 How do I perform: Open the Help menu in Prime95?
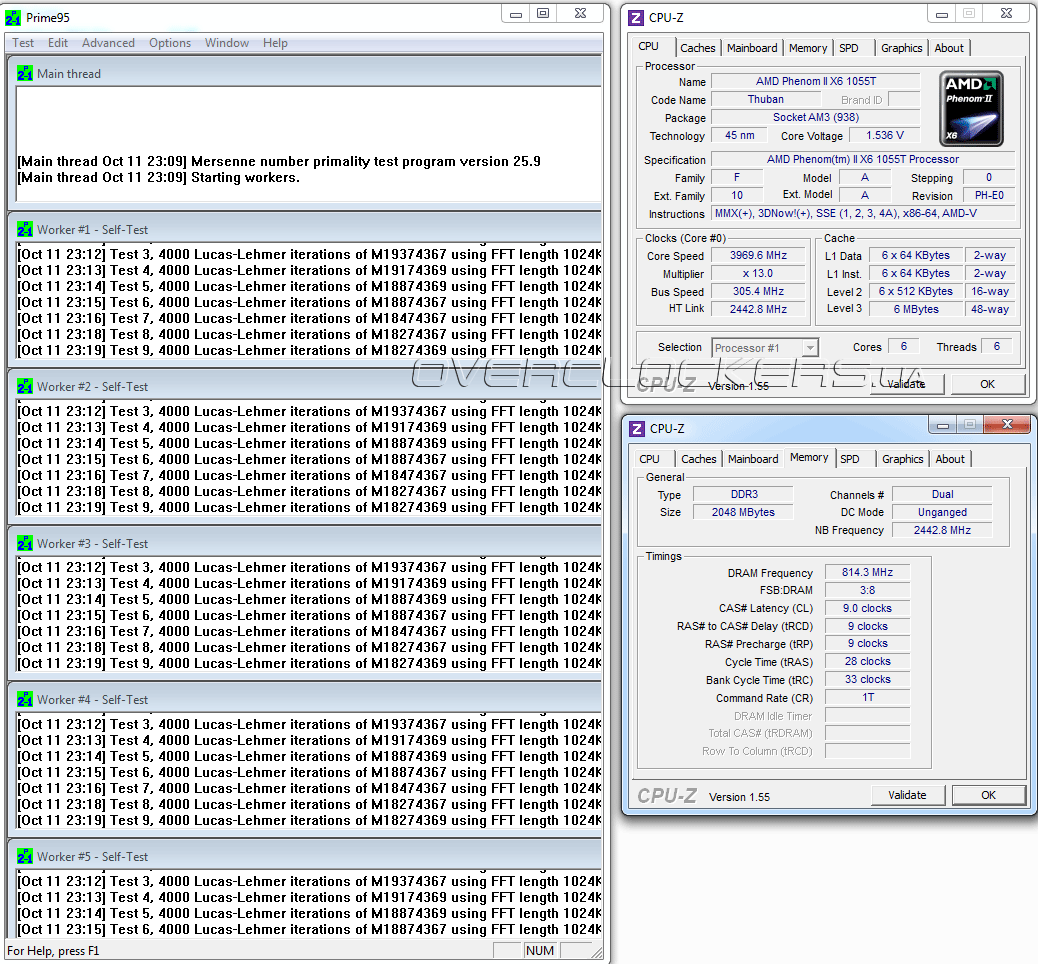click(x=275, y=43)
